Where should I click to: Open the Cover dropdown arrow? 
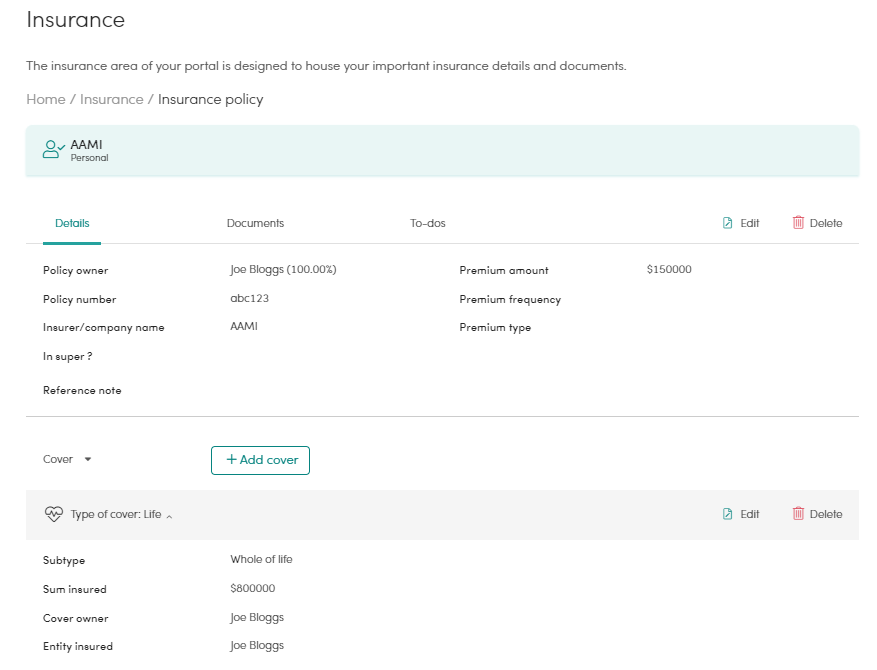tap(88, 459)
